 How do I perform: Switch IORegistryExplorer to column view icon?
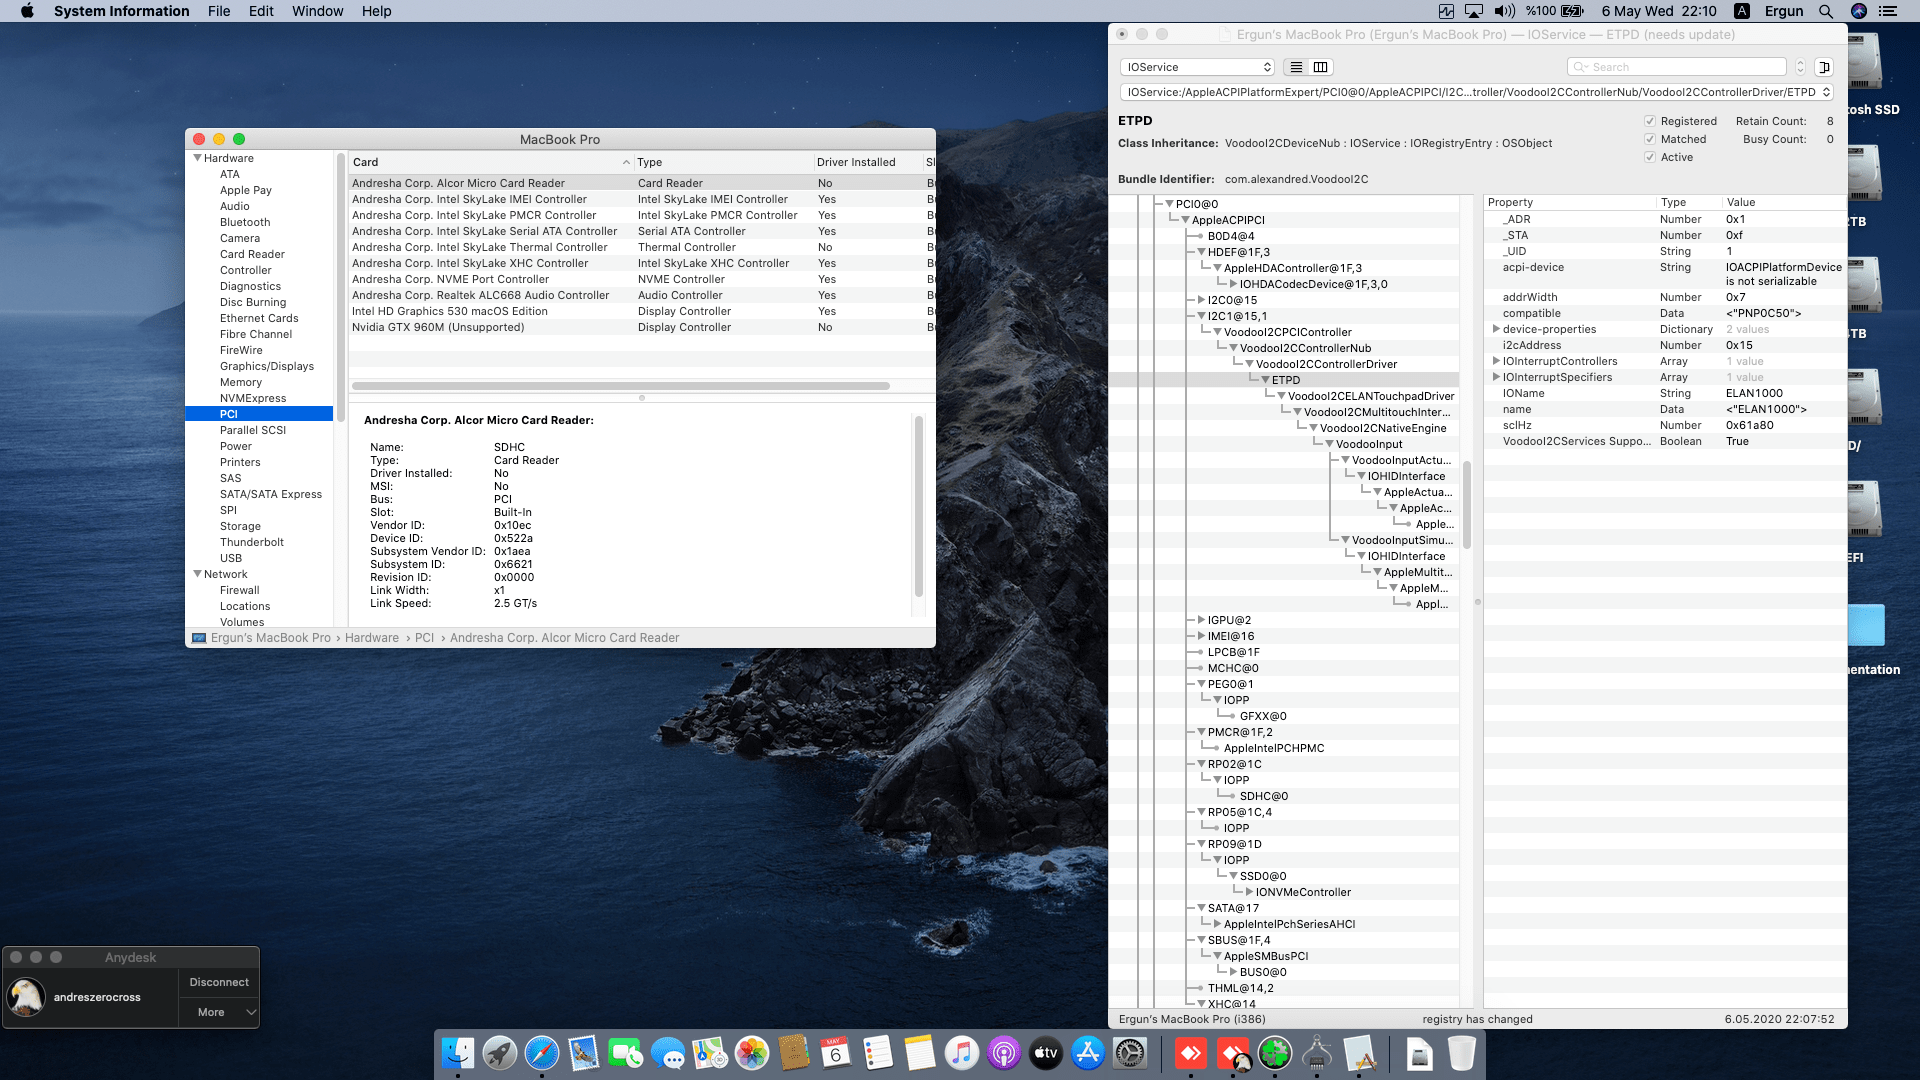click(1320, 67)
